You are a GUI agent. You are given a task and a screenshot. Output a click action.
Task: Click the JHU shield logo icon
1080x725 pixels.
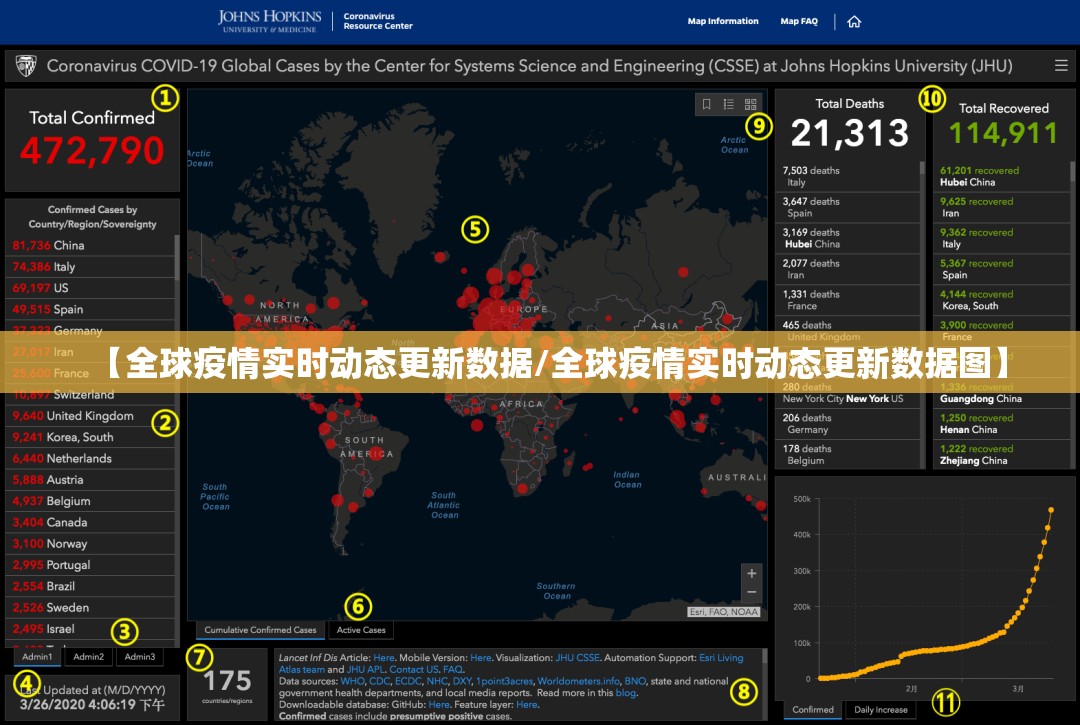pos(26,66)
